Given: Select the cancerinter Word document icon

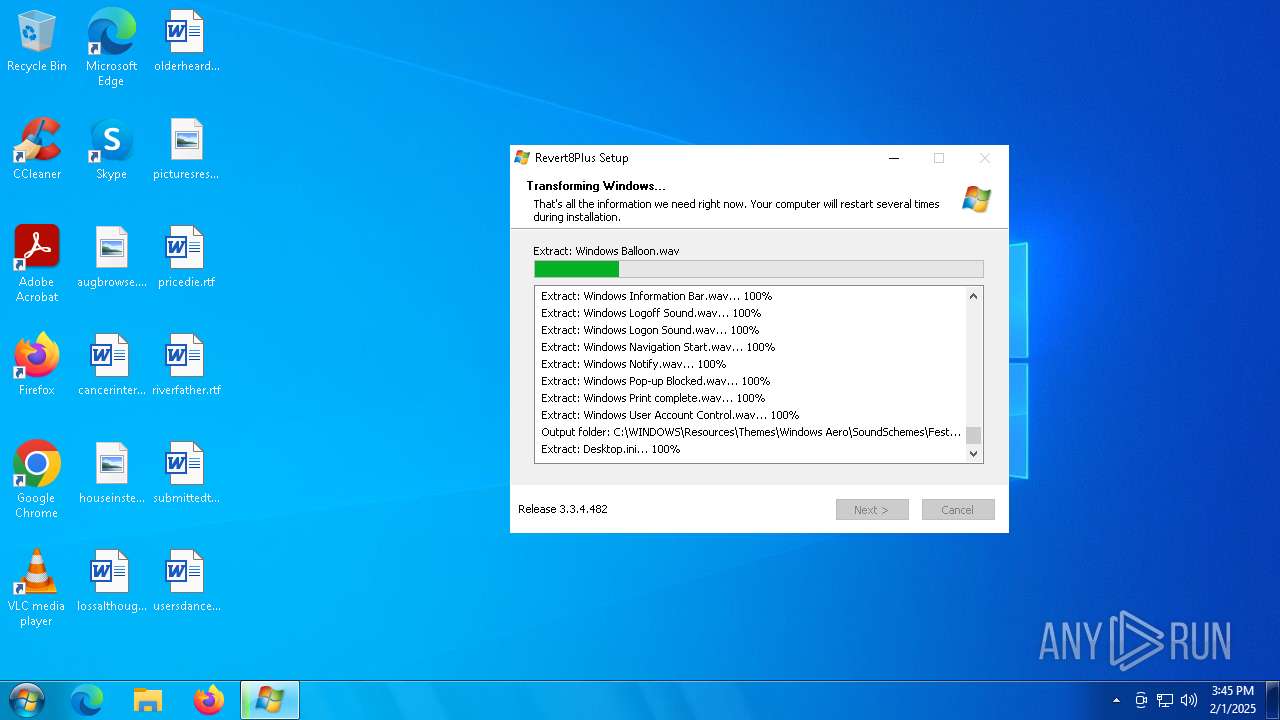Looking at the screenshot, I should 111,366.
